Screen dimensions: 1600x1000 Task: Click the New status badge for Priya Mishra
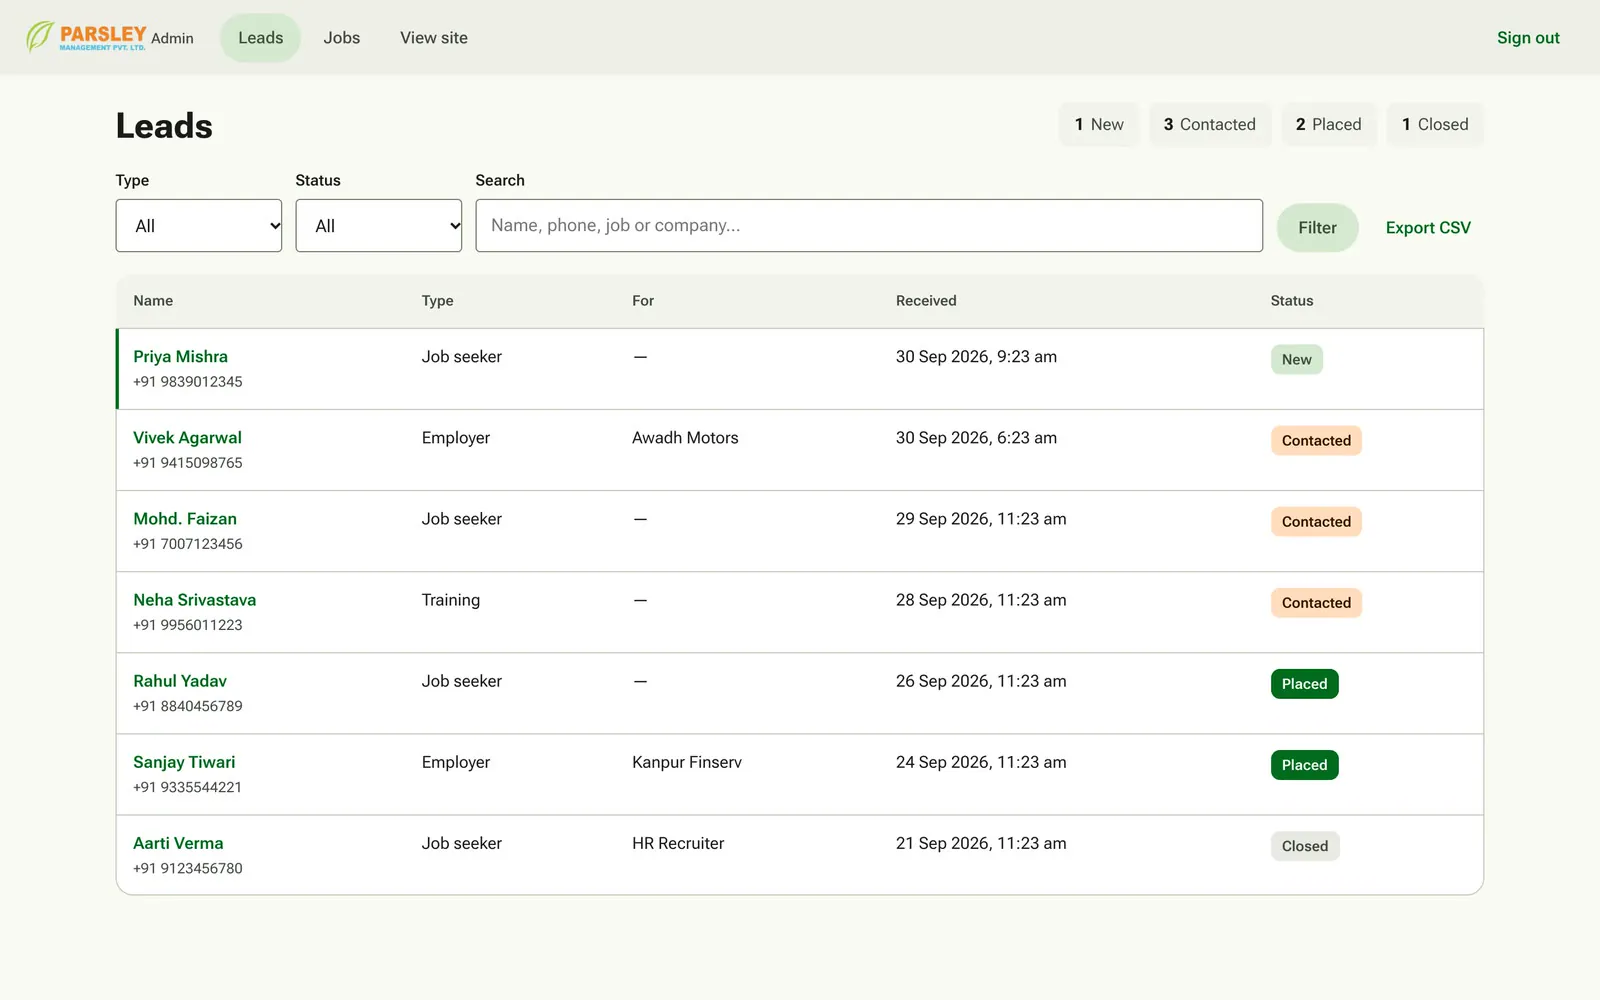pyautogui.click(x=1296, y=360)
